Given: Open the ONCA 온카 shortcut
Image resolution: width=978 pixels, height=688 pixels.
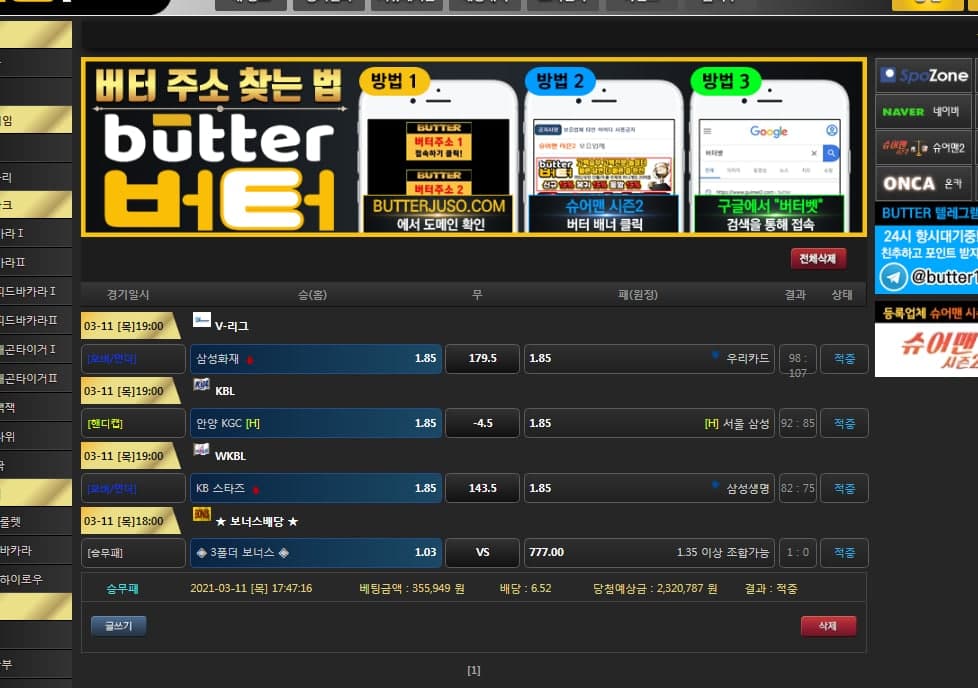Looking at the screenshot, I should [925, 184].
